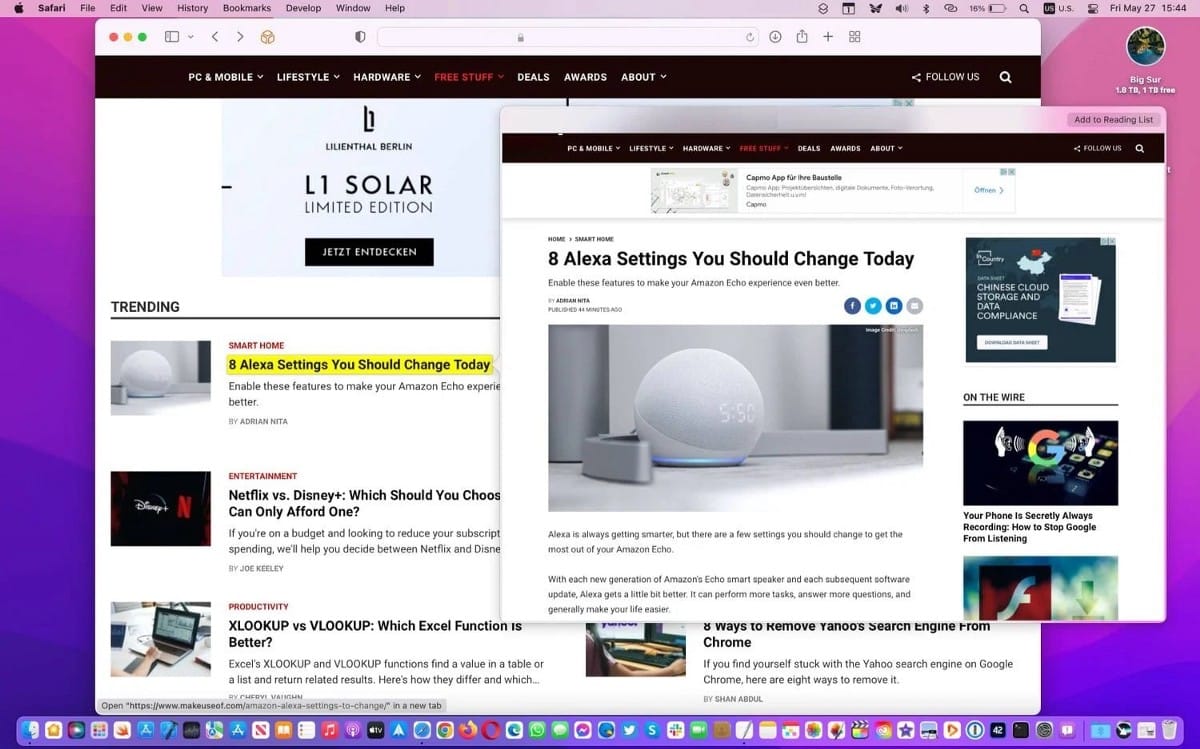Share the Alexa article to Facebook

coord(852,305)
